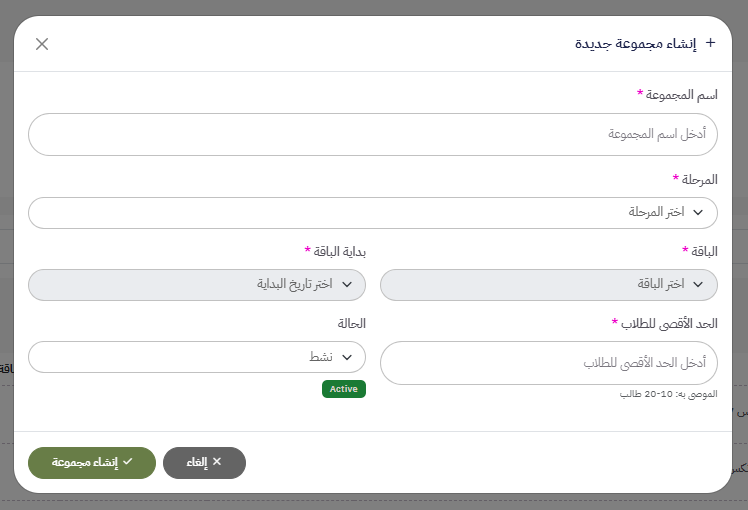The image size is (748, 510).
Task: Click the X icon inside the إلغاء button
Action: 217,462
